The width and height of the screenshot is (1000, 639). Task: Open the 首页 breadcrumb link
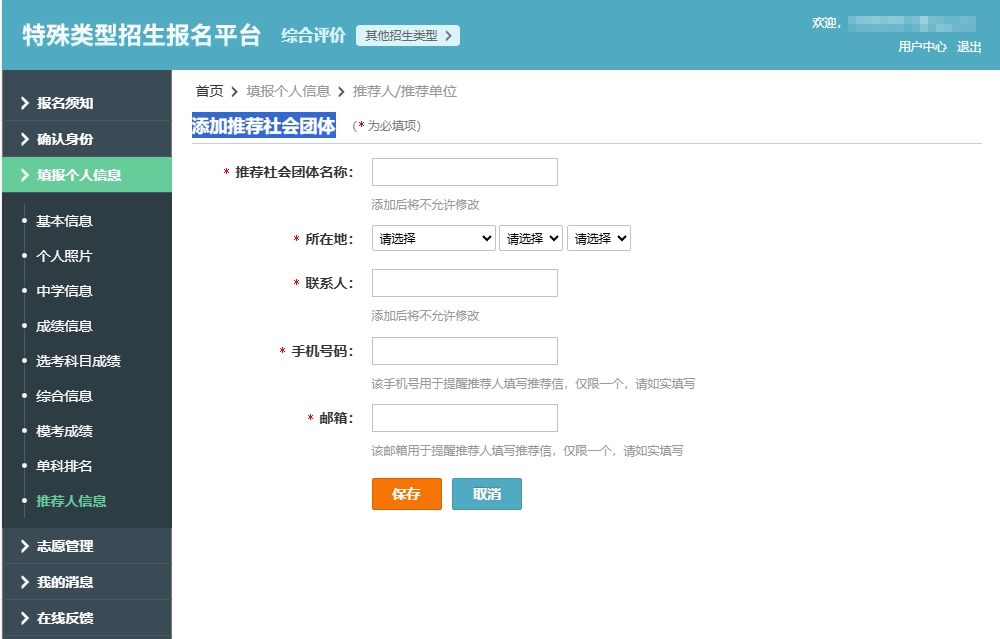click(206, 89)
